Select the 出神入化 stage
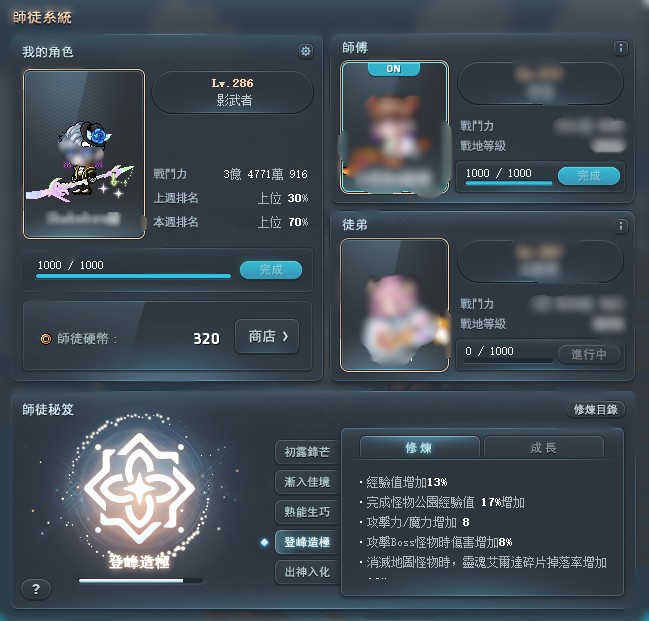This screenshot has width=649, height=621. (308, 572)
